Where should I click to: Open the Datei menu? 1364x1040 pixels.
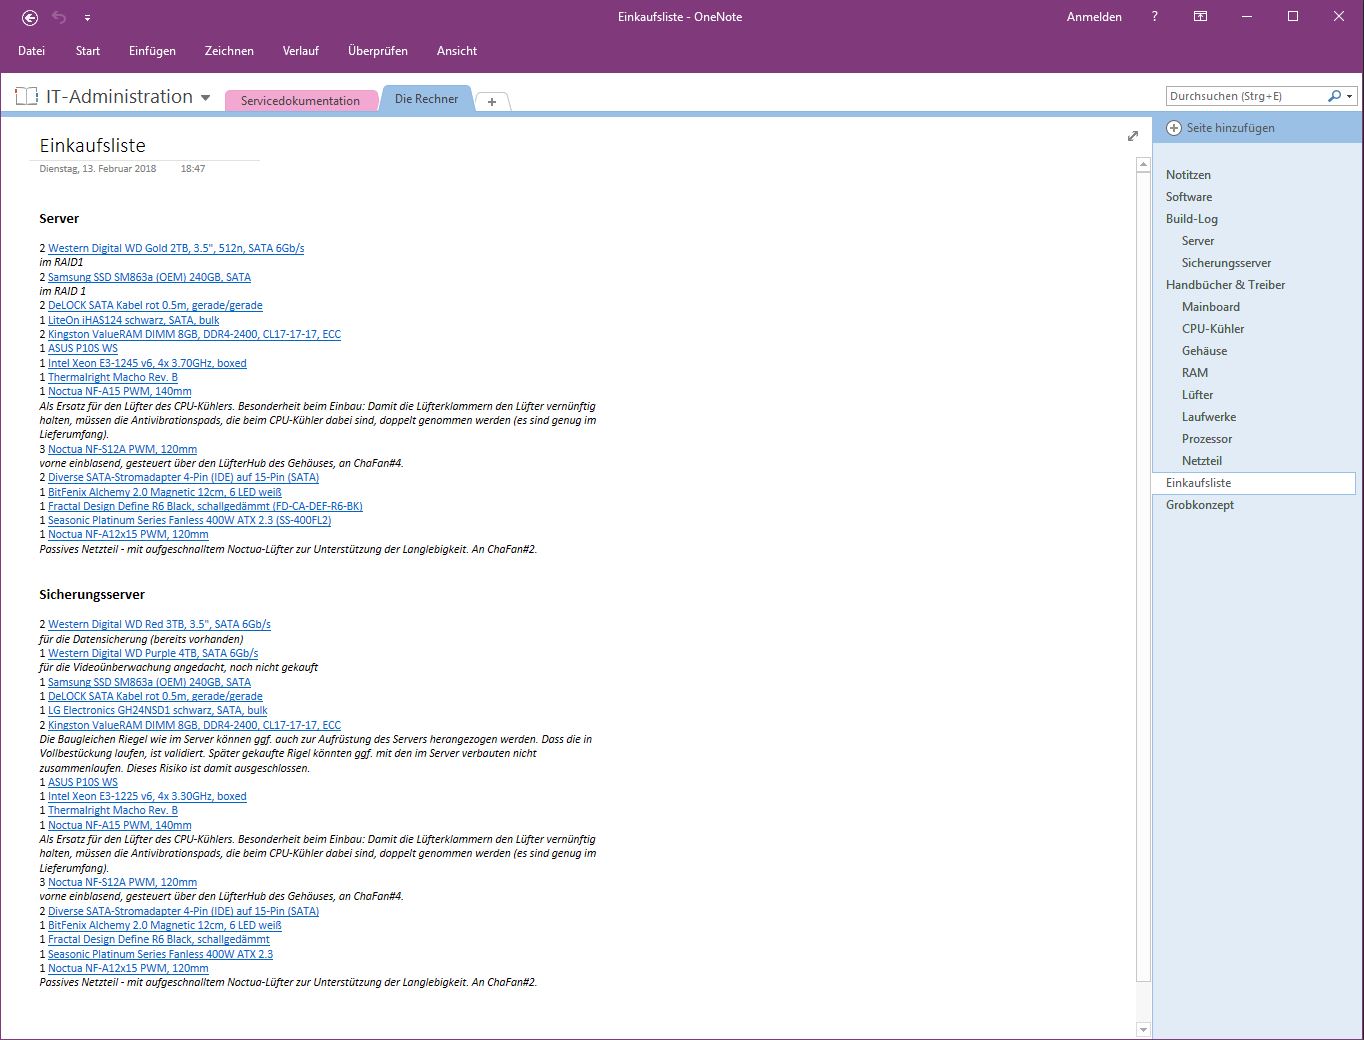coord(32,51)
